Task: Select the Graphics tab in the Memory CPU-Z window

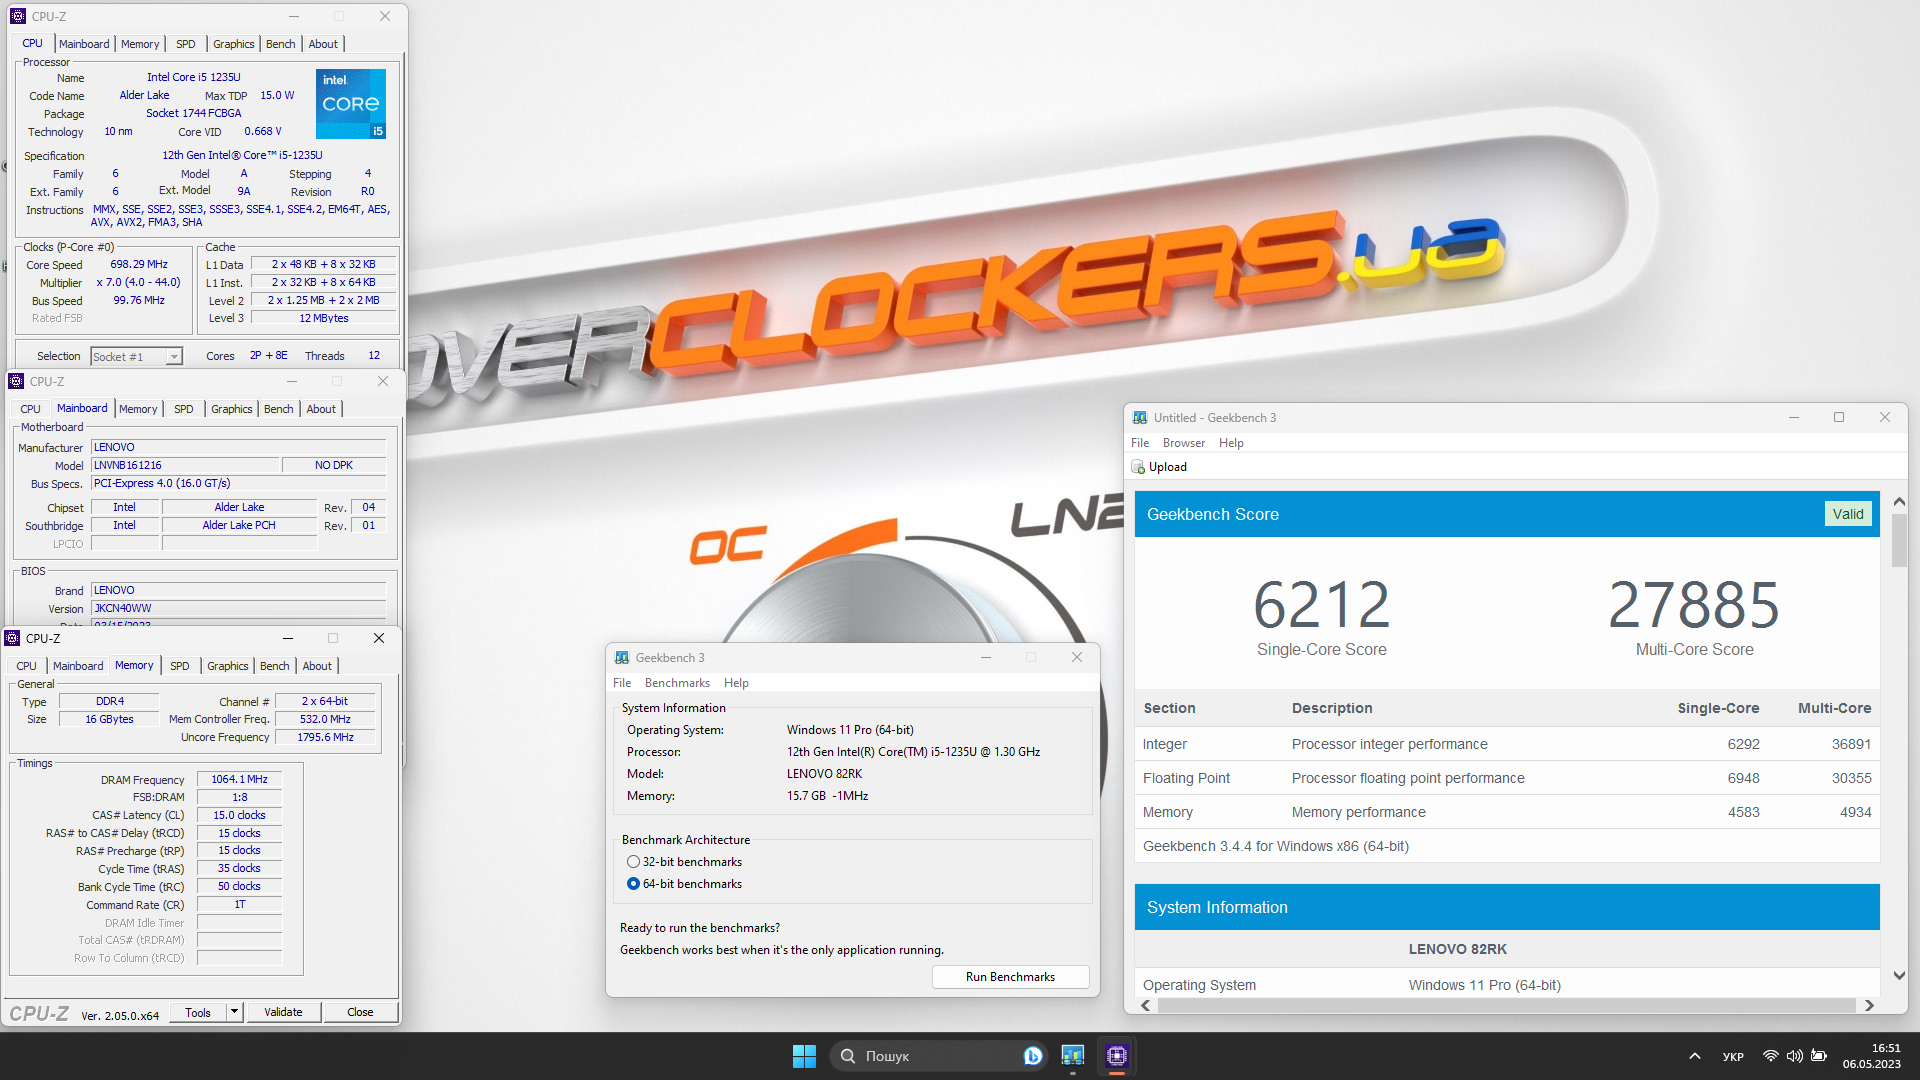Action: point(228,666)
